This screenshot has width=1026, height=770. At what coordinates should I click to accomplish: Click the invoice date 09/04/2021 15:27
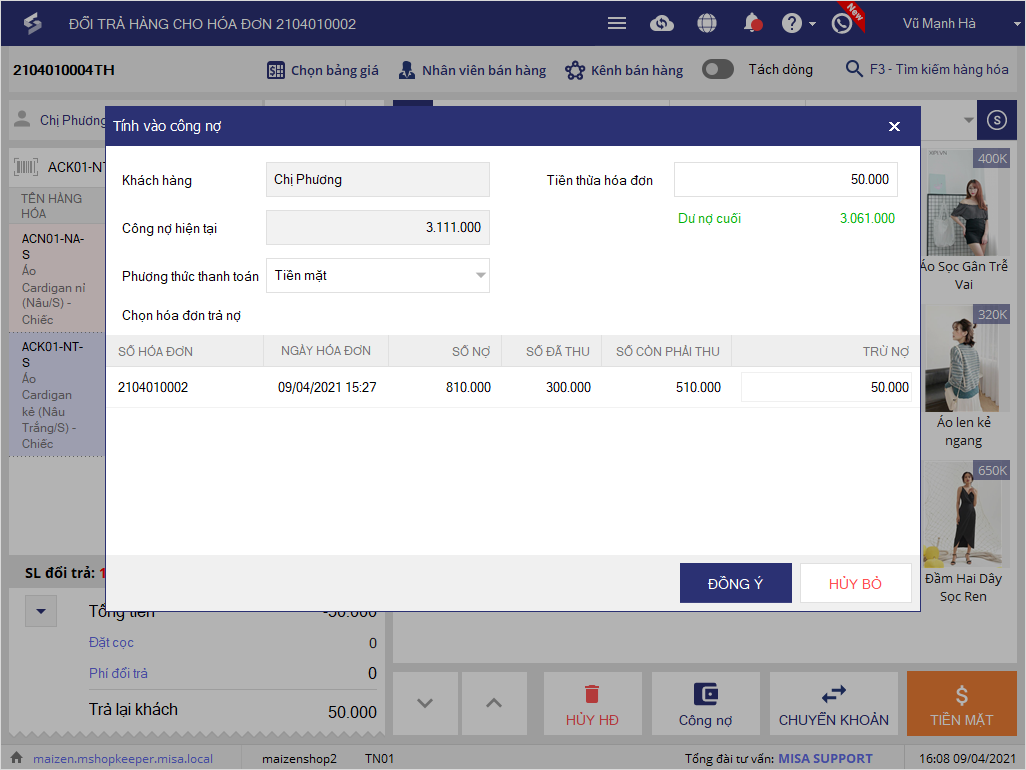[x=327, y=387]
